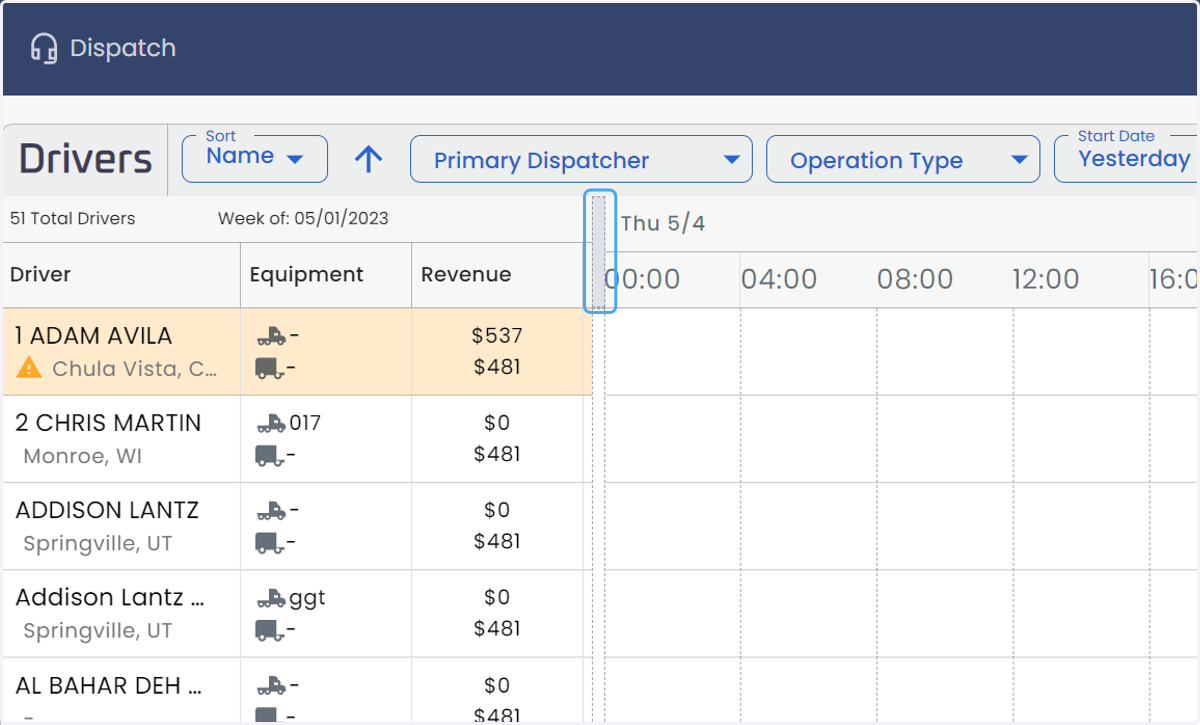Select driver 2 CHRIS MARTIN
Screen dimensions: 1200x725
click(x=108, y=423)
